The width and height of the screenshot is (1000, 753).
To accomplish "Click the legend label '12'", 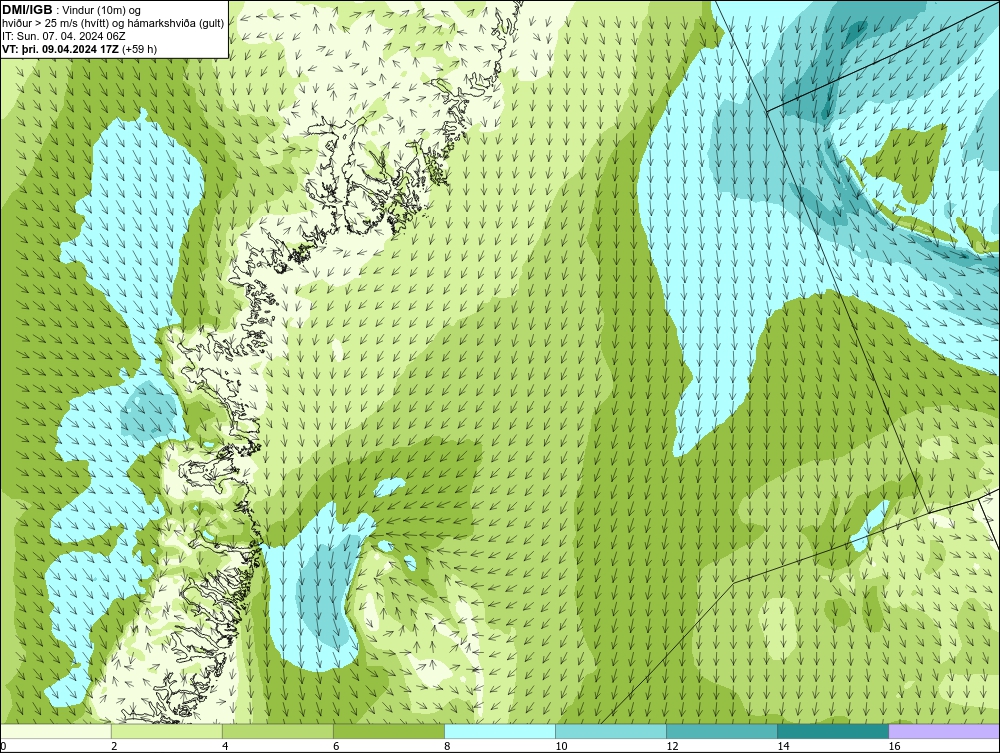I will tap(672, 746).
